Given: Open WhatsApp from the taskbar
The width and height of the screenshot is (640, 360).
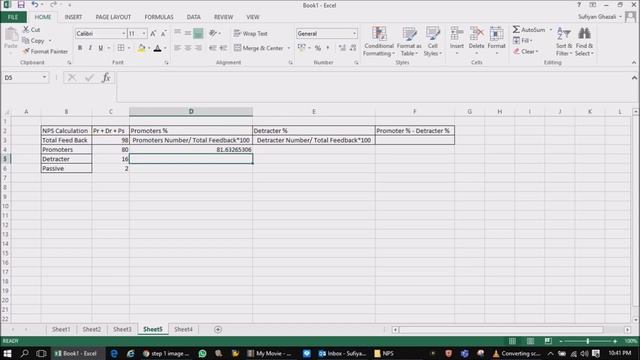Looking at the screenshot, I should 202,353.
